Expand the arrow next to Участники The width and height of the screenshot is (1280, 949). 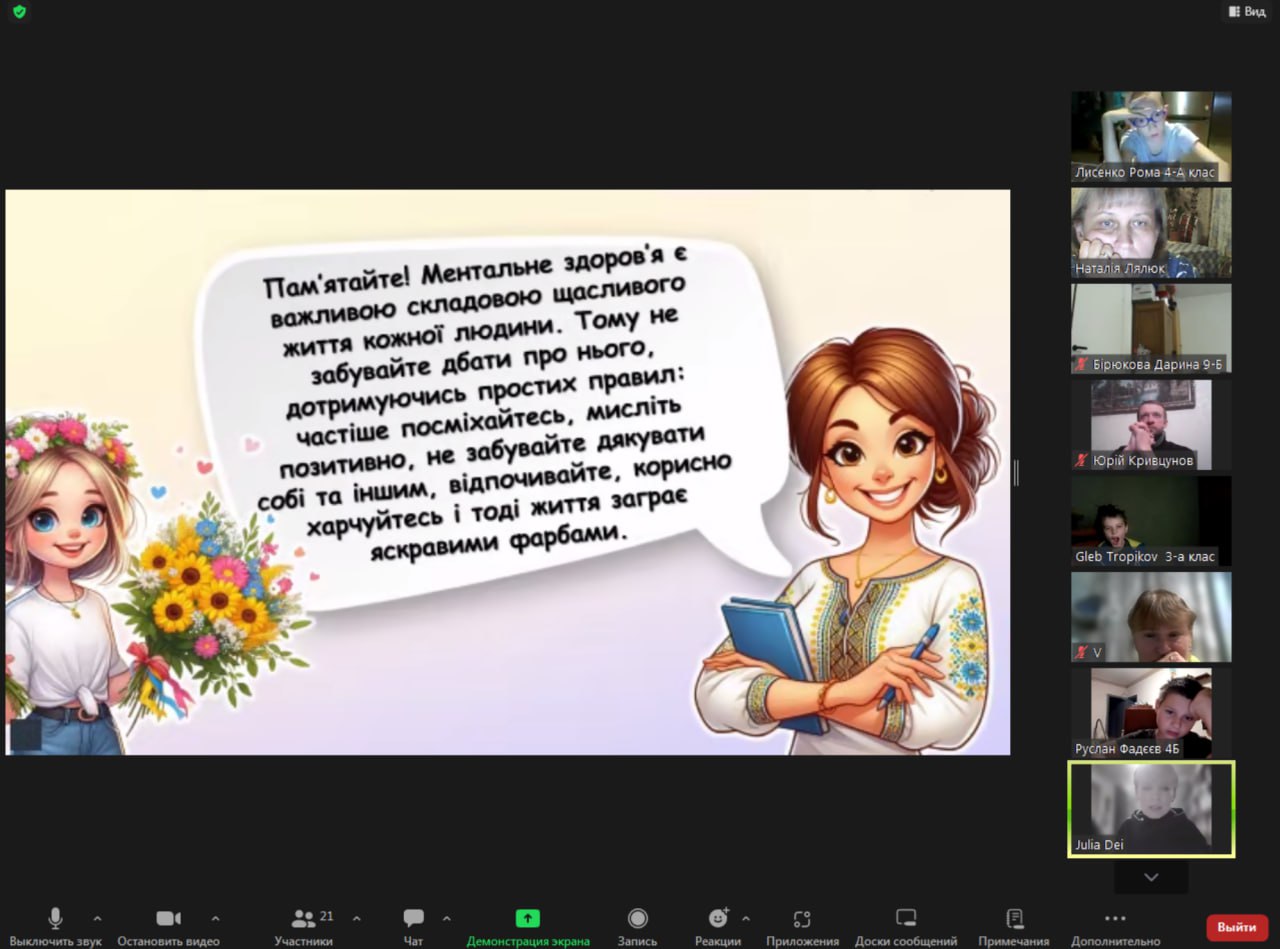click(357, 918)
